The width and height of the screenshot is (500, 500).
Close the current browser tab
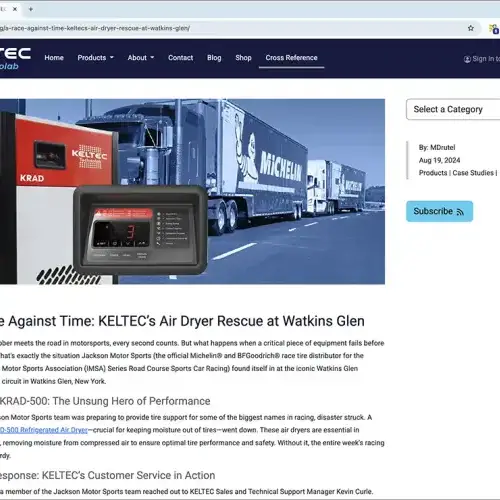[15, 9]
